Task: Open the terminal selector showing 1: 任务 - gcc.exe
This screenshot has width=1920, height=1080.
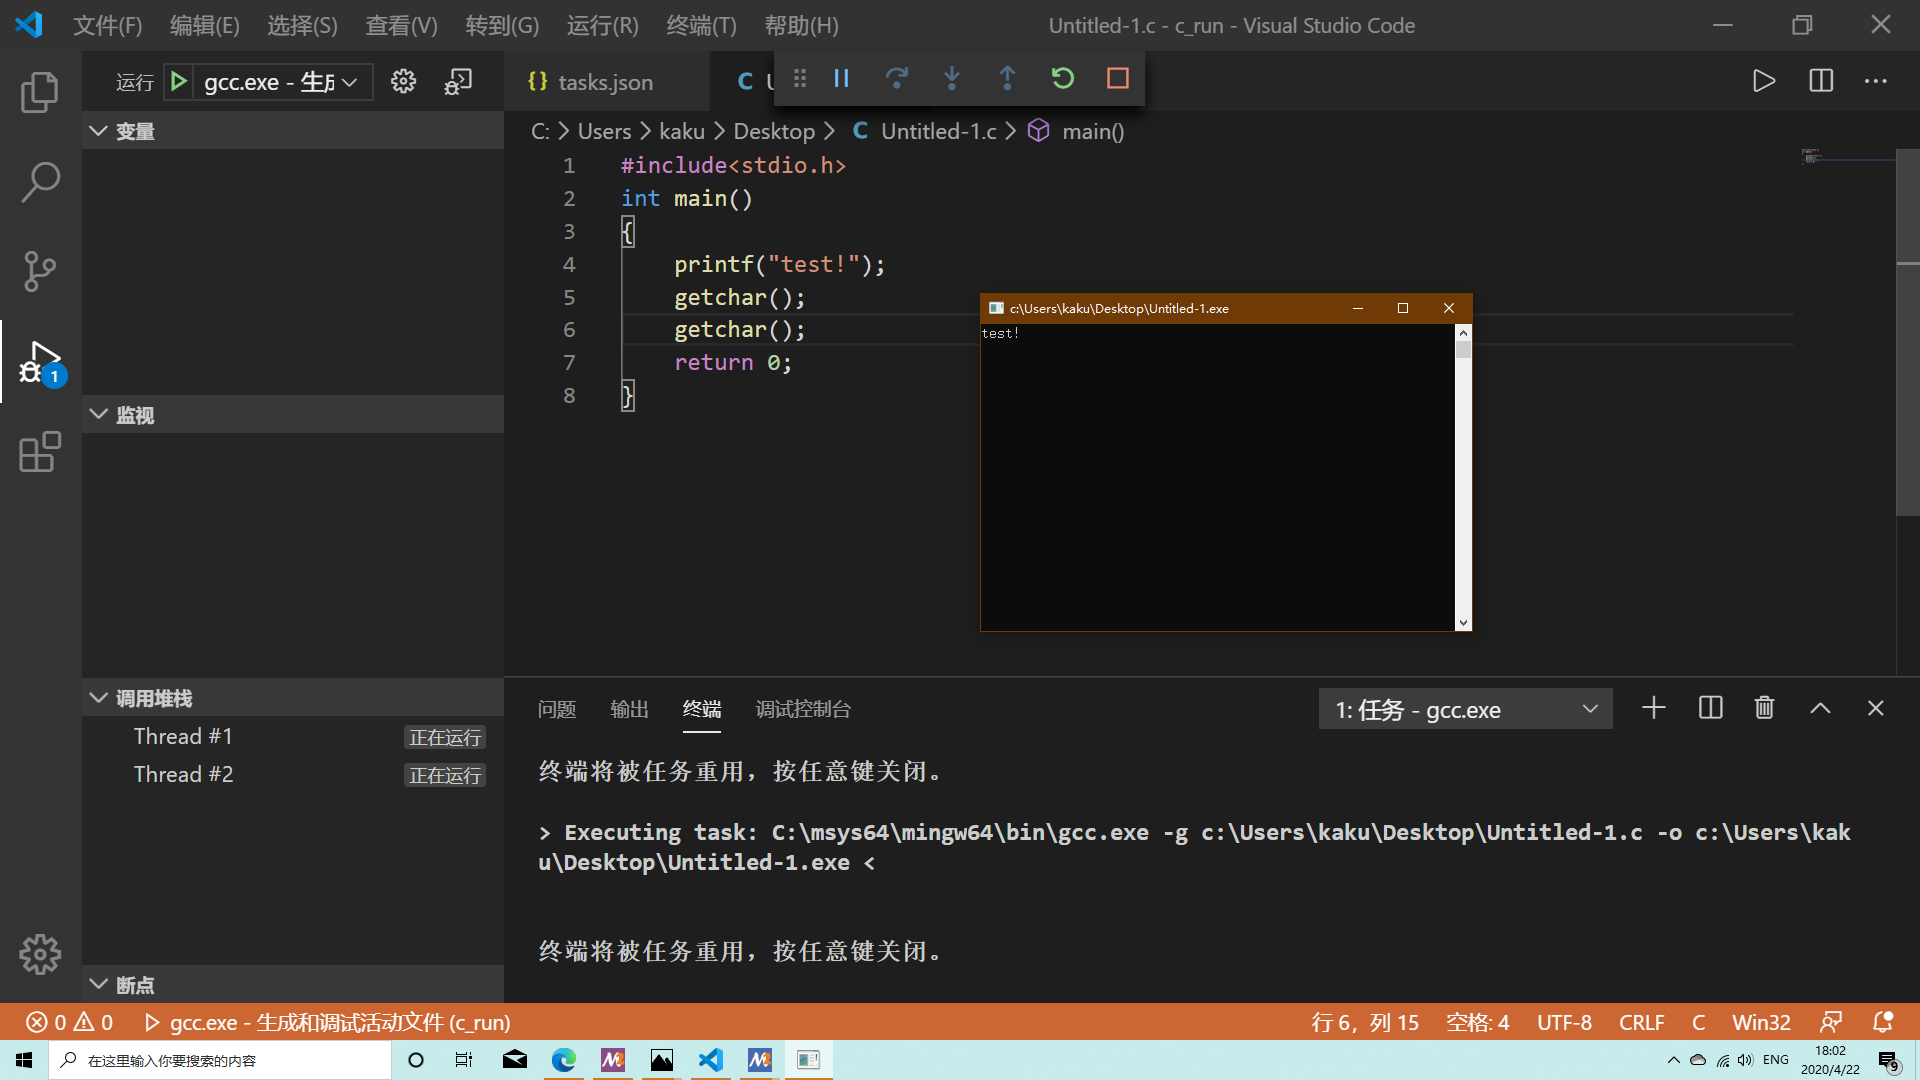Action: pyautogui.click(x=1464, y=708)
